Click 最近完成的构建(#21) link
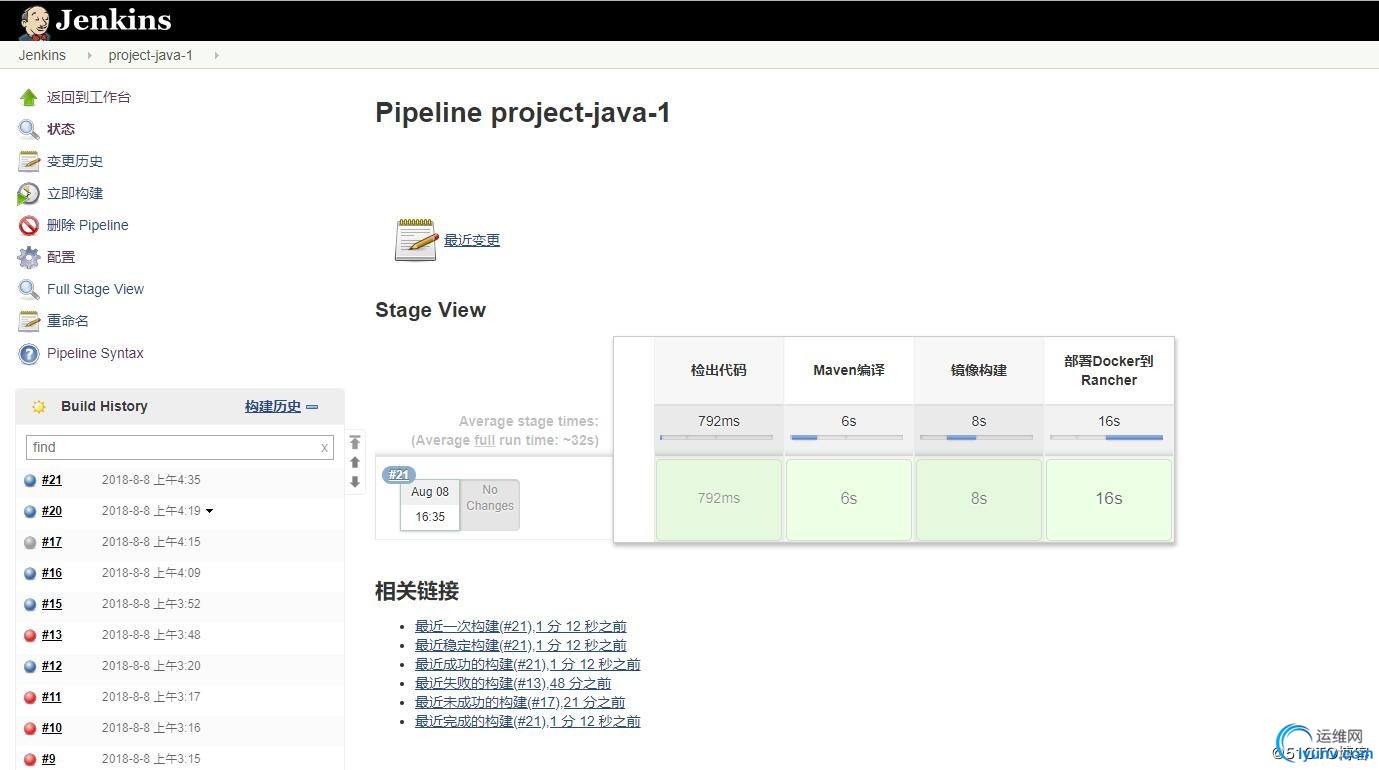Image resolution: width=1379 pixels, height=770 pixels. (528, 721)
